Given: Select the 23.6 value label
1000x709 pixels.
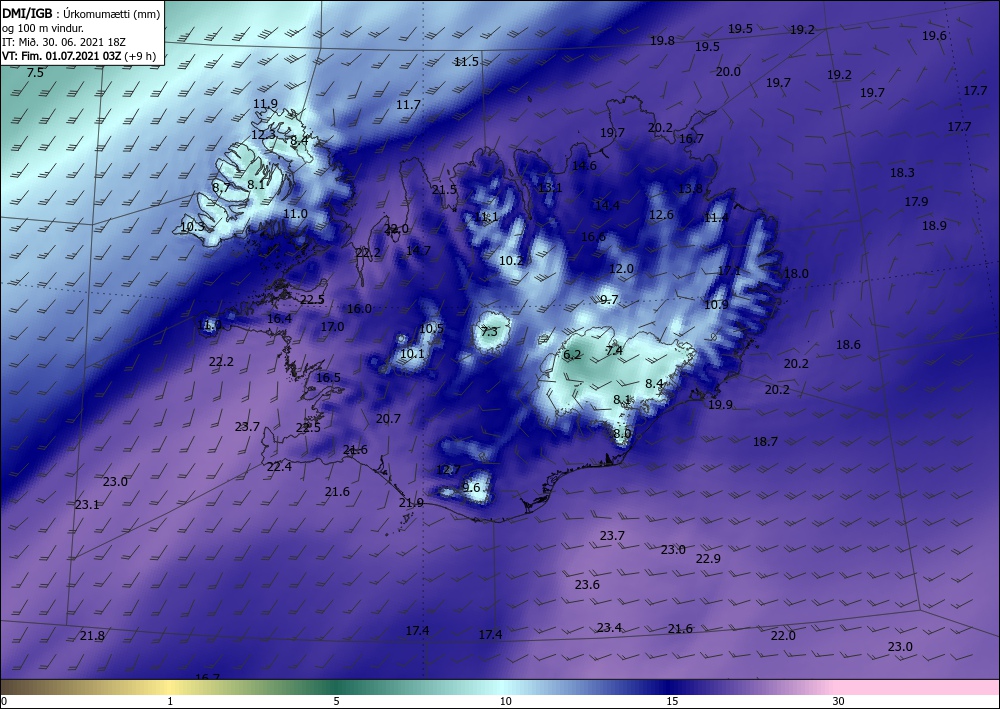Looking at the screenshot, I should tap(587, 584).
